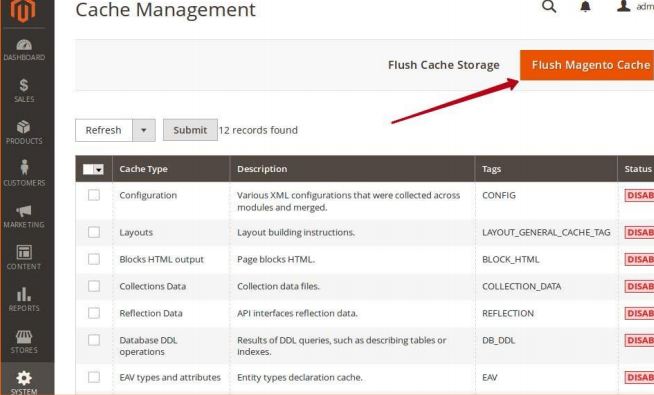This screenshot has height=395, width=654.
Task: Click the Submit button
Action: pyautogui.click(x=190, y=130)
